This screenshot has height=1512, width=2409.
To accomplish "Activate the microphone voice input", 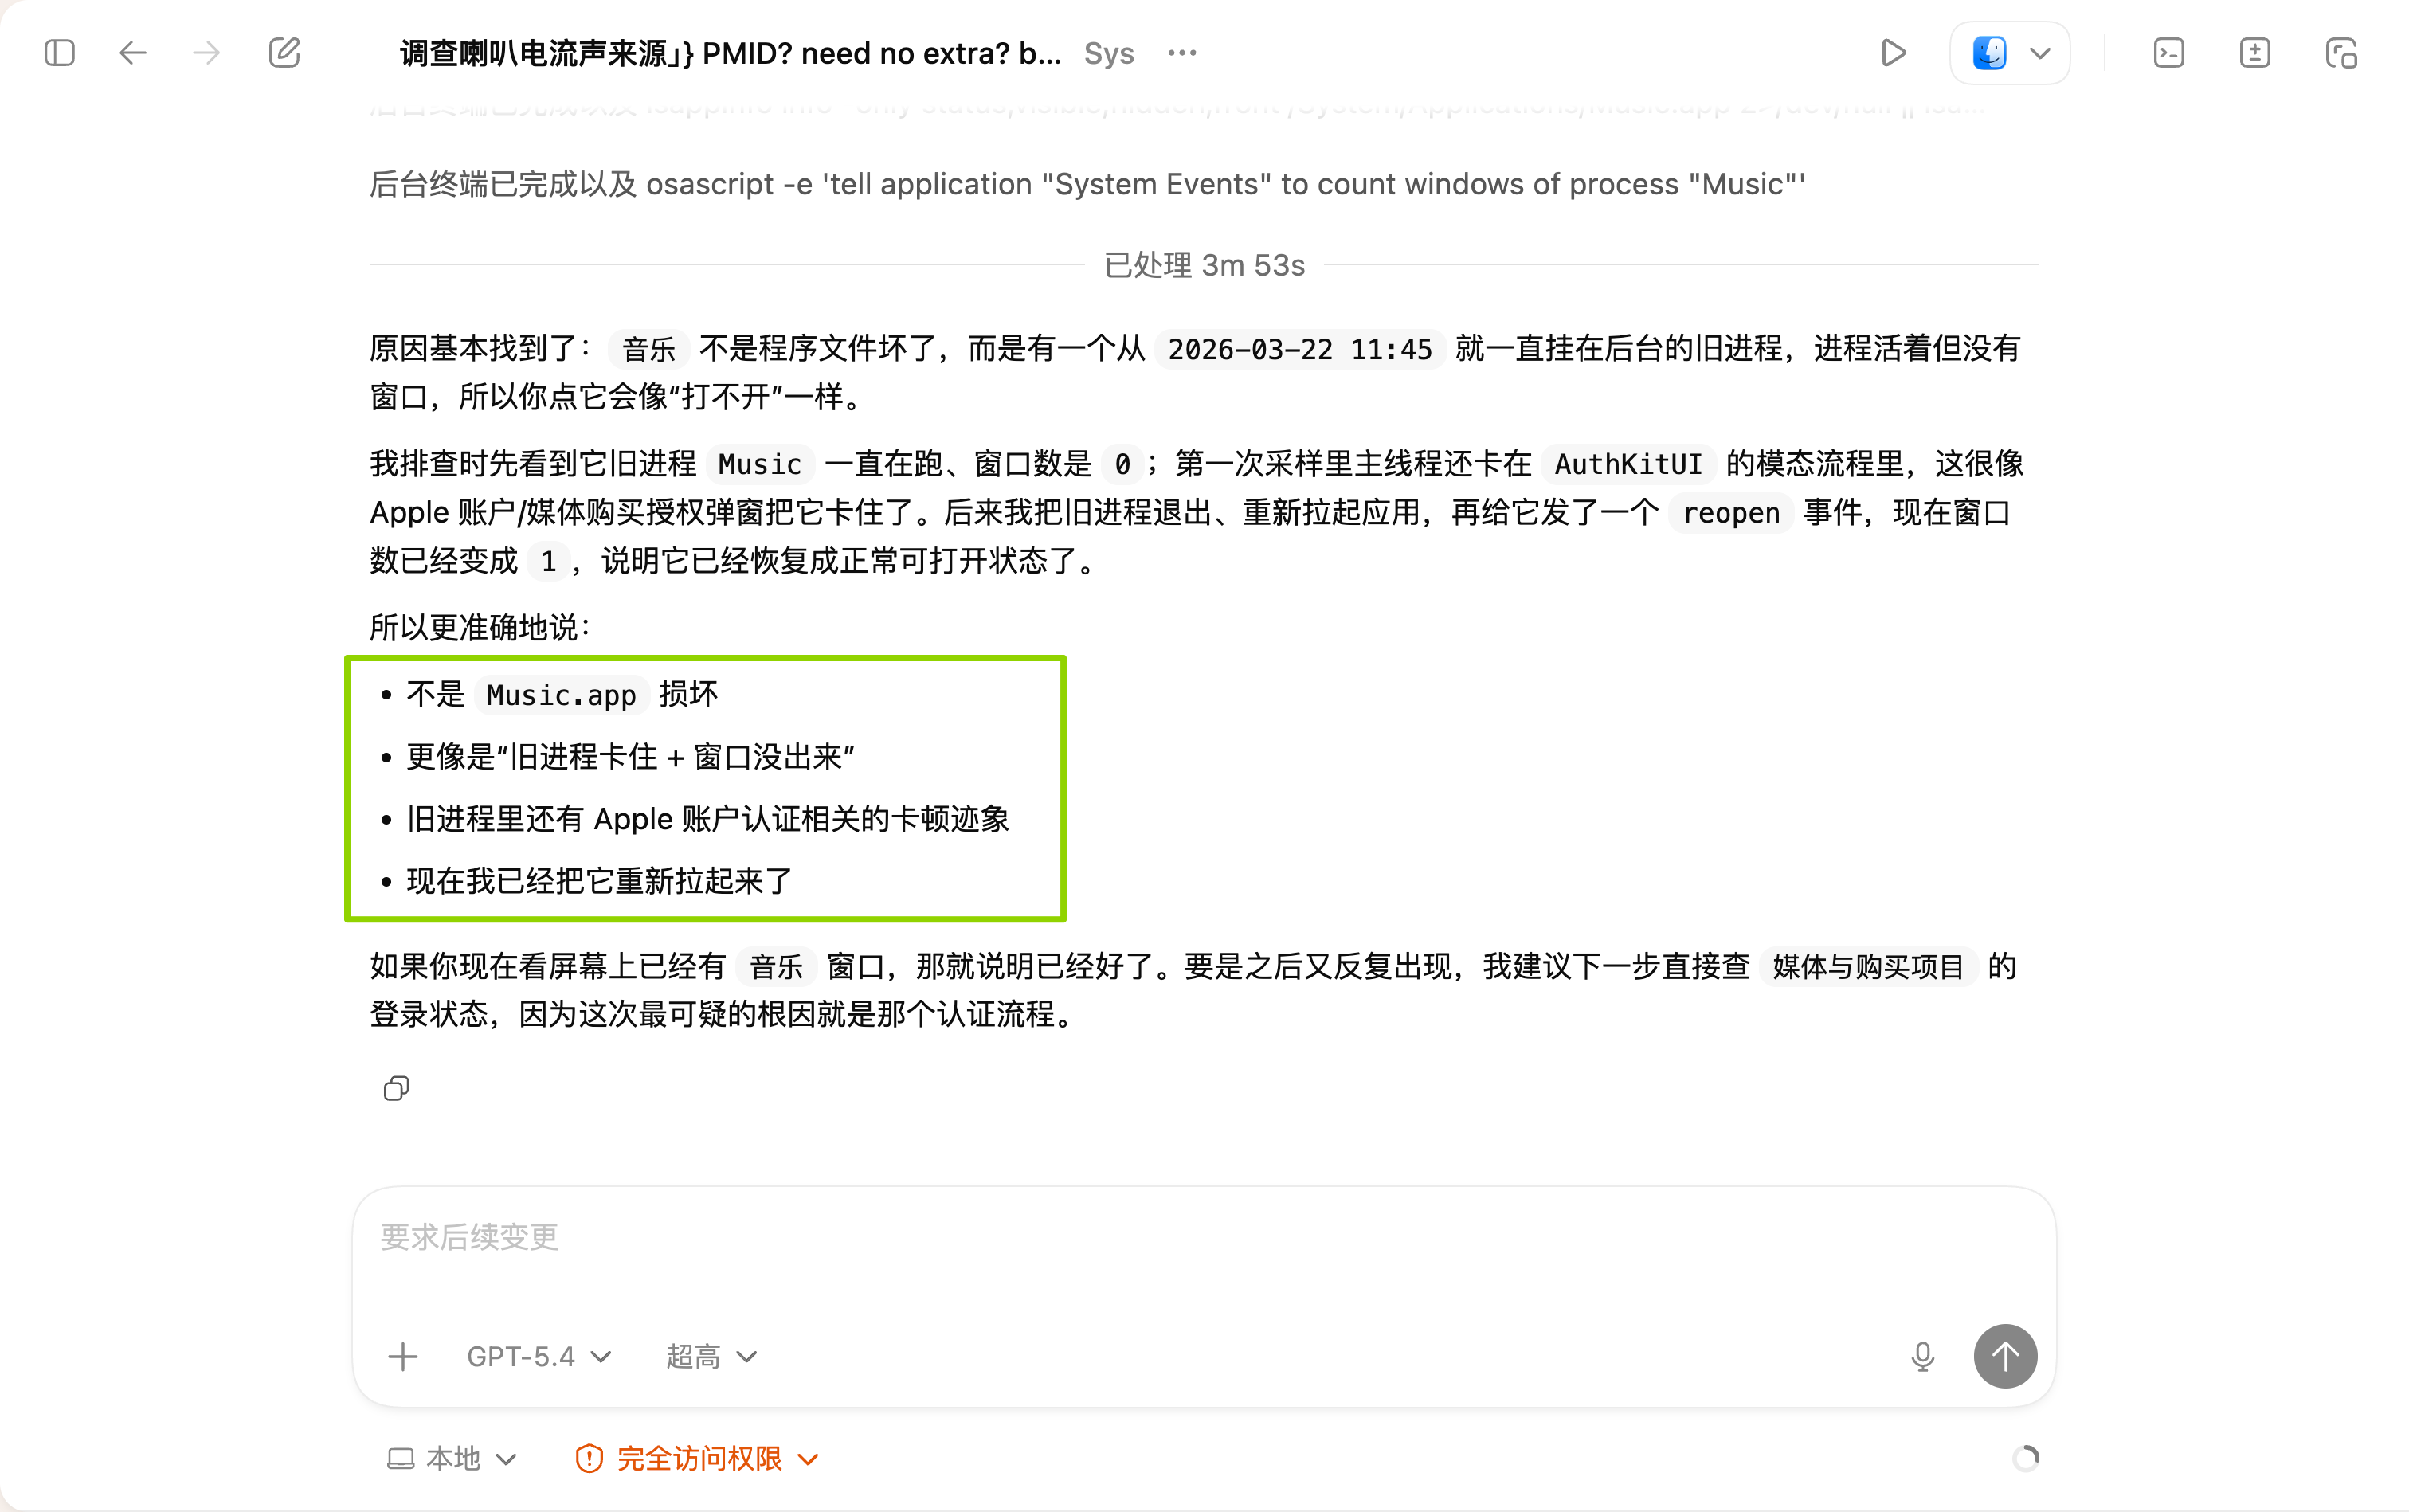I will pyautogui.click(x=1922, y=1356).
